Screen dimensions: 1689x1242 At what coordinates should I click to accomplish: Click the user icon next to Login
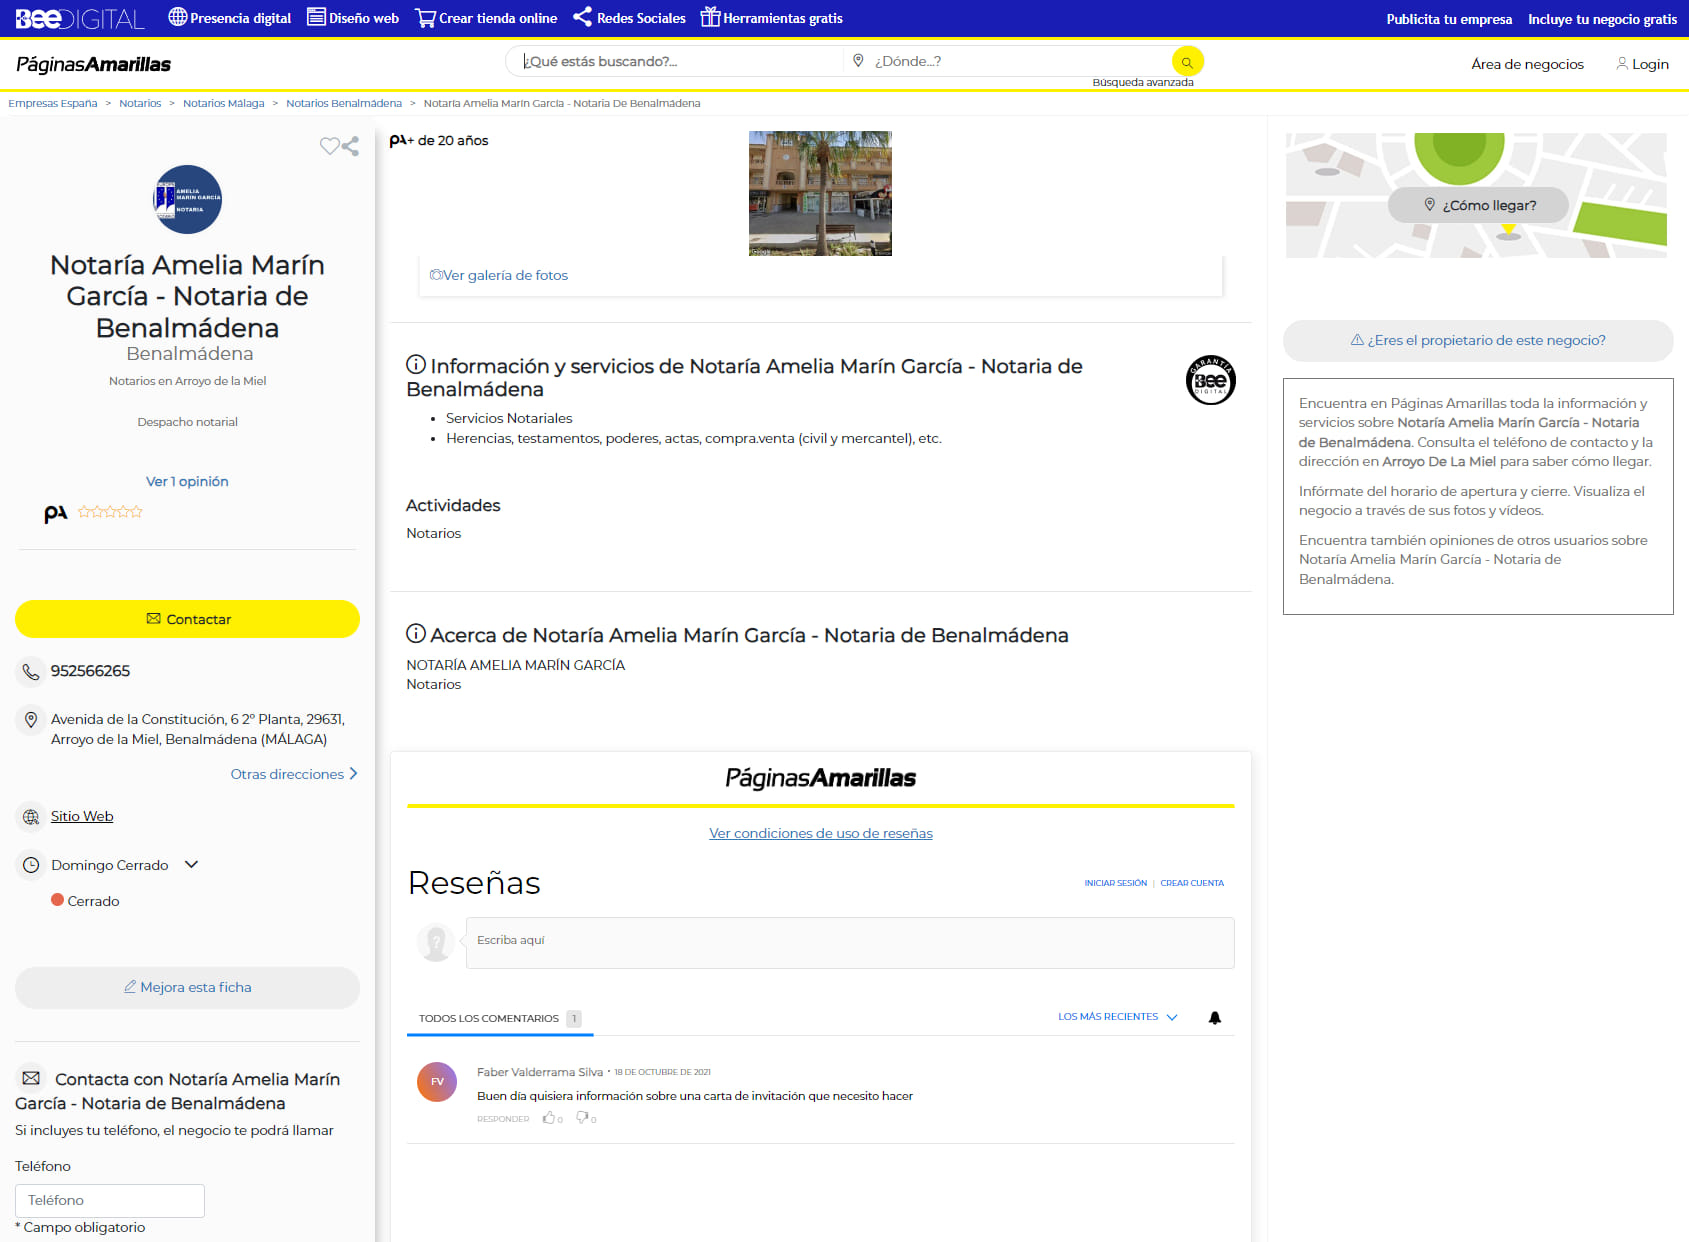(x=1622, y=64)
